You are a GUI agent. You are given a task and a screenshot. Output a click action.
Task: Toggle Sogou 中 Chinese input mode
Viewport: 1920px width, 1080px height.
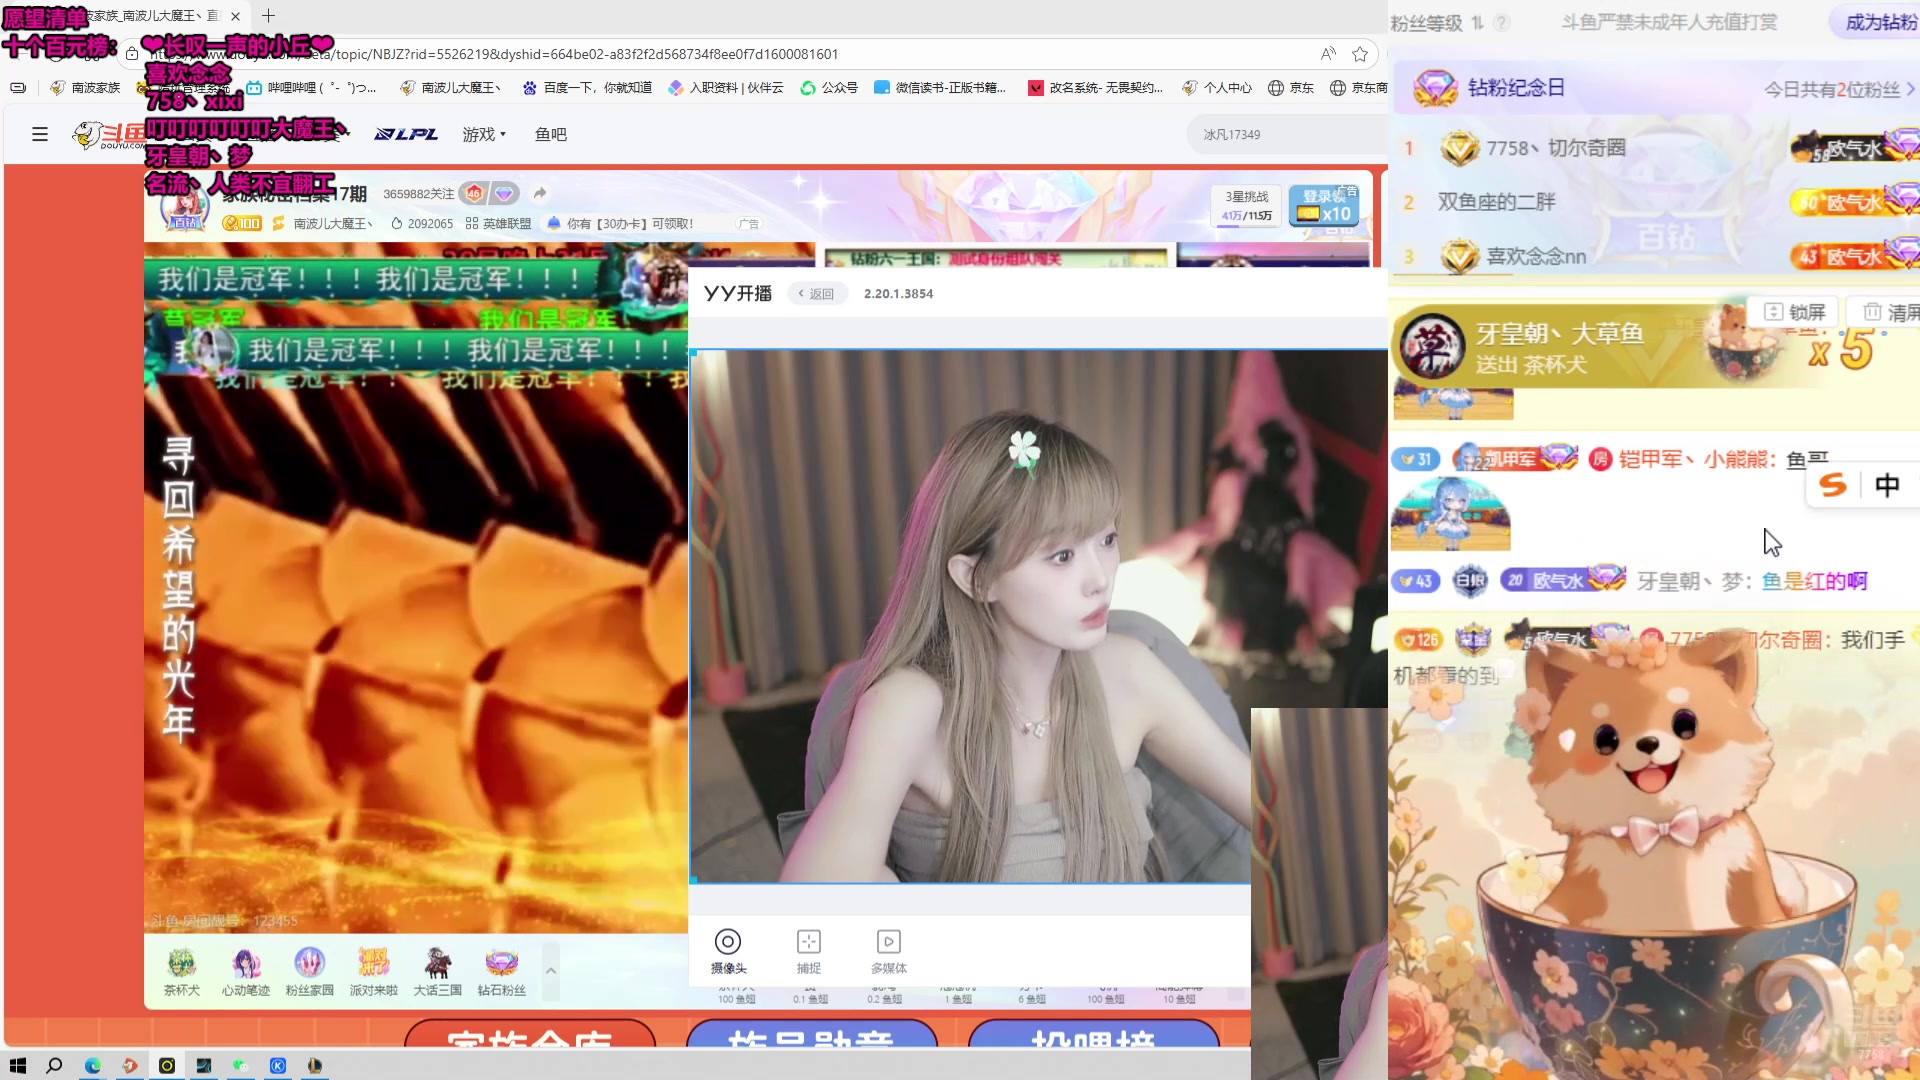click(x=1887, y=485)
